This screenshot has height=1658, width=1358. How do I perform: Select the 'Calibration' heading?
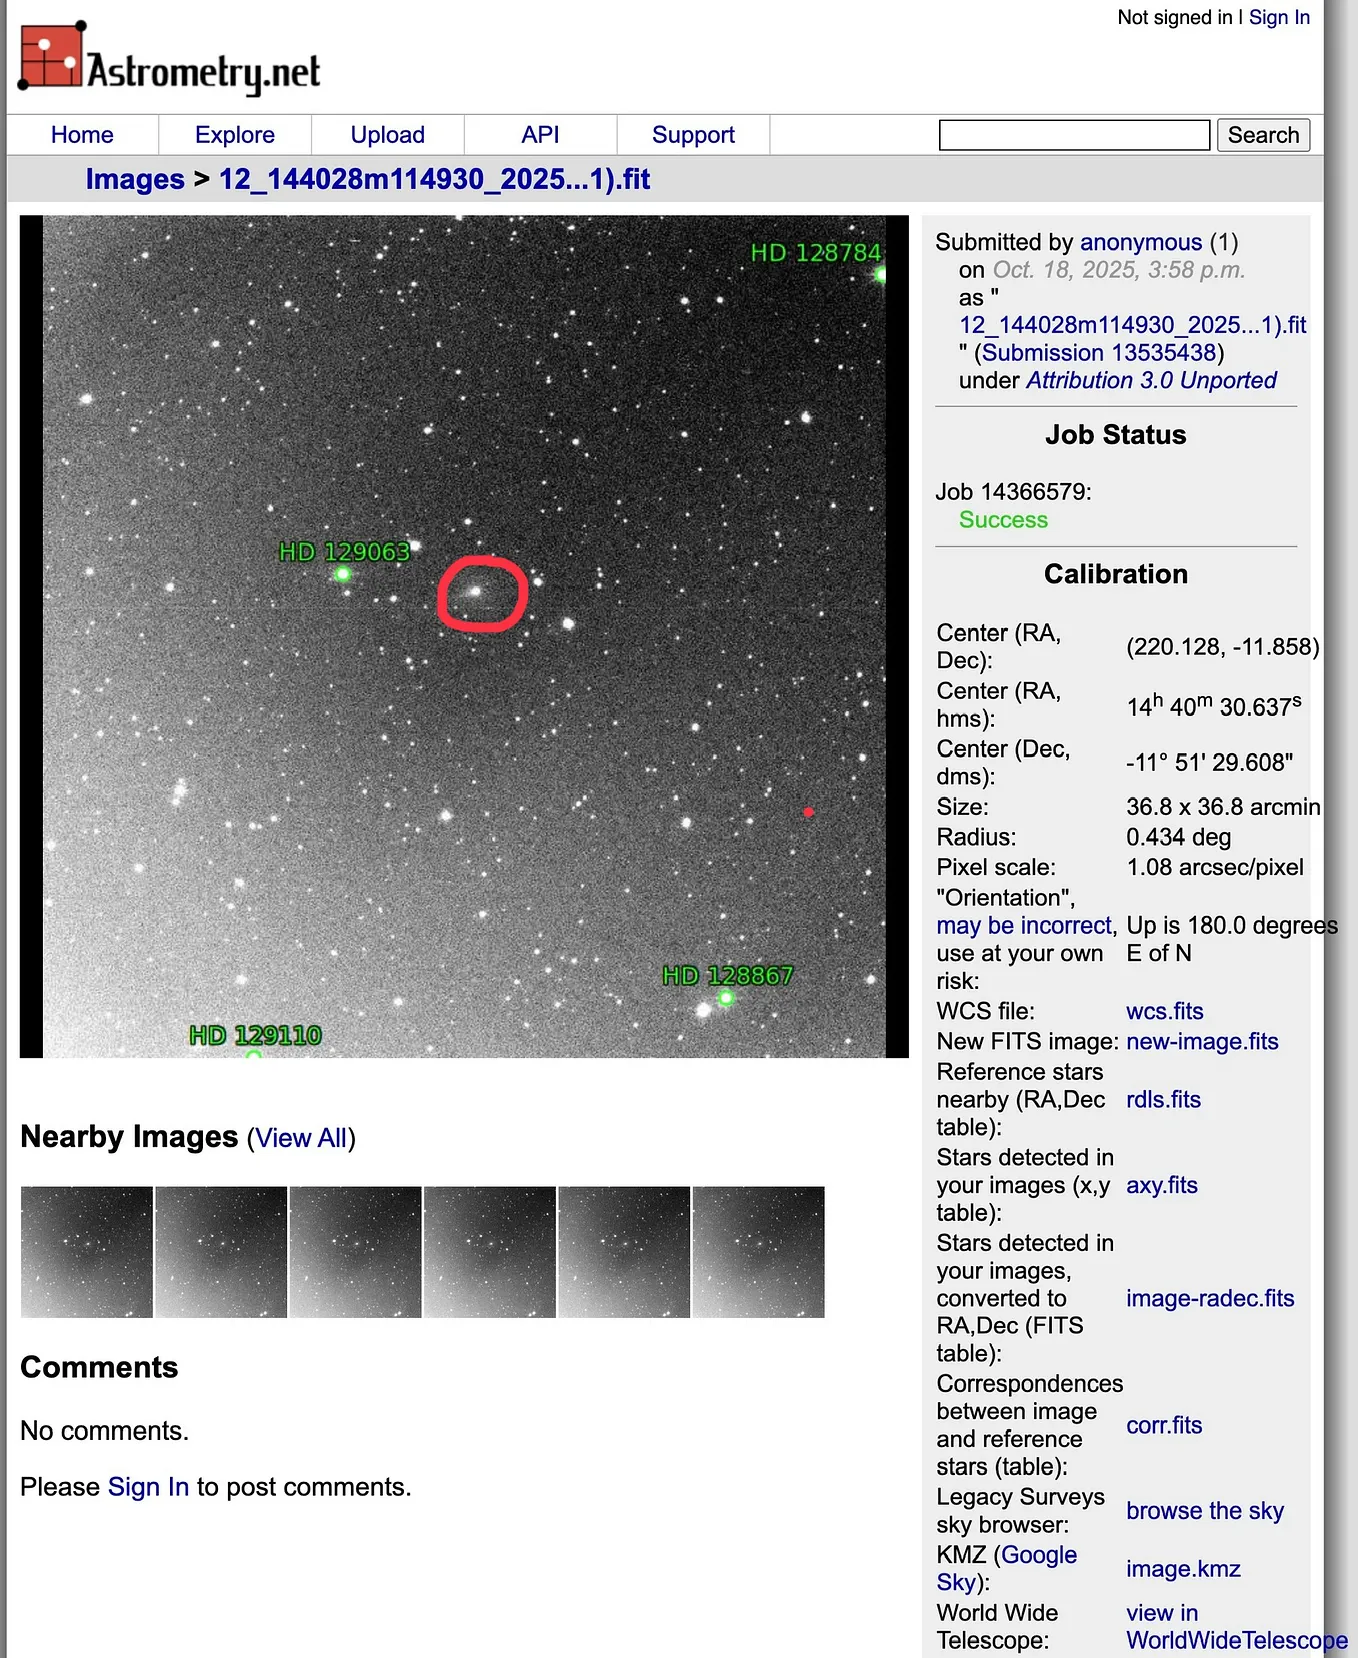coord(1116,574)
